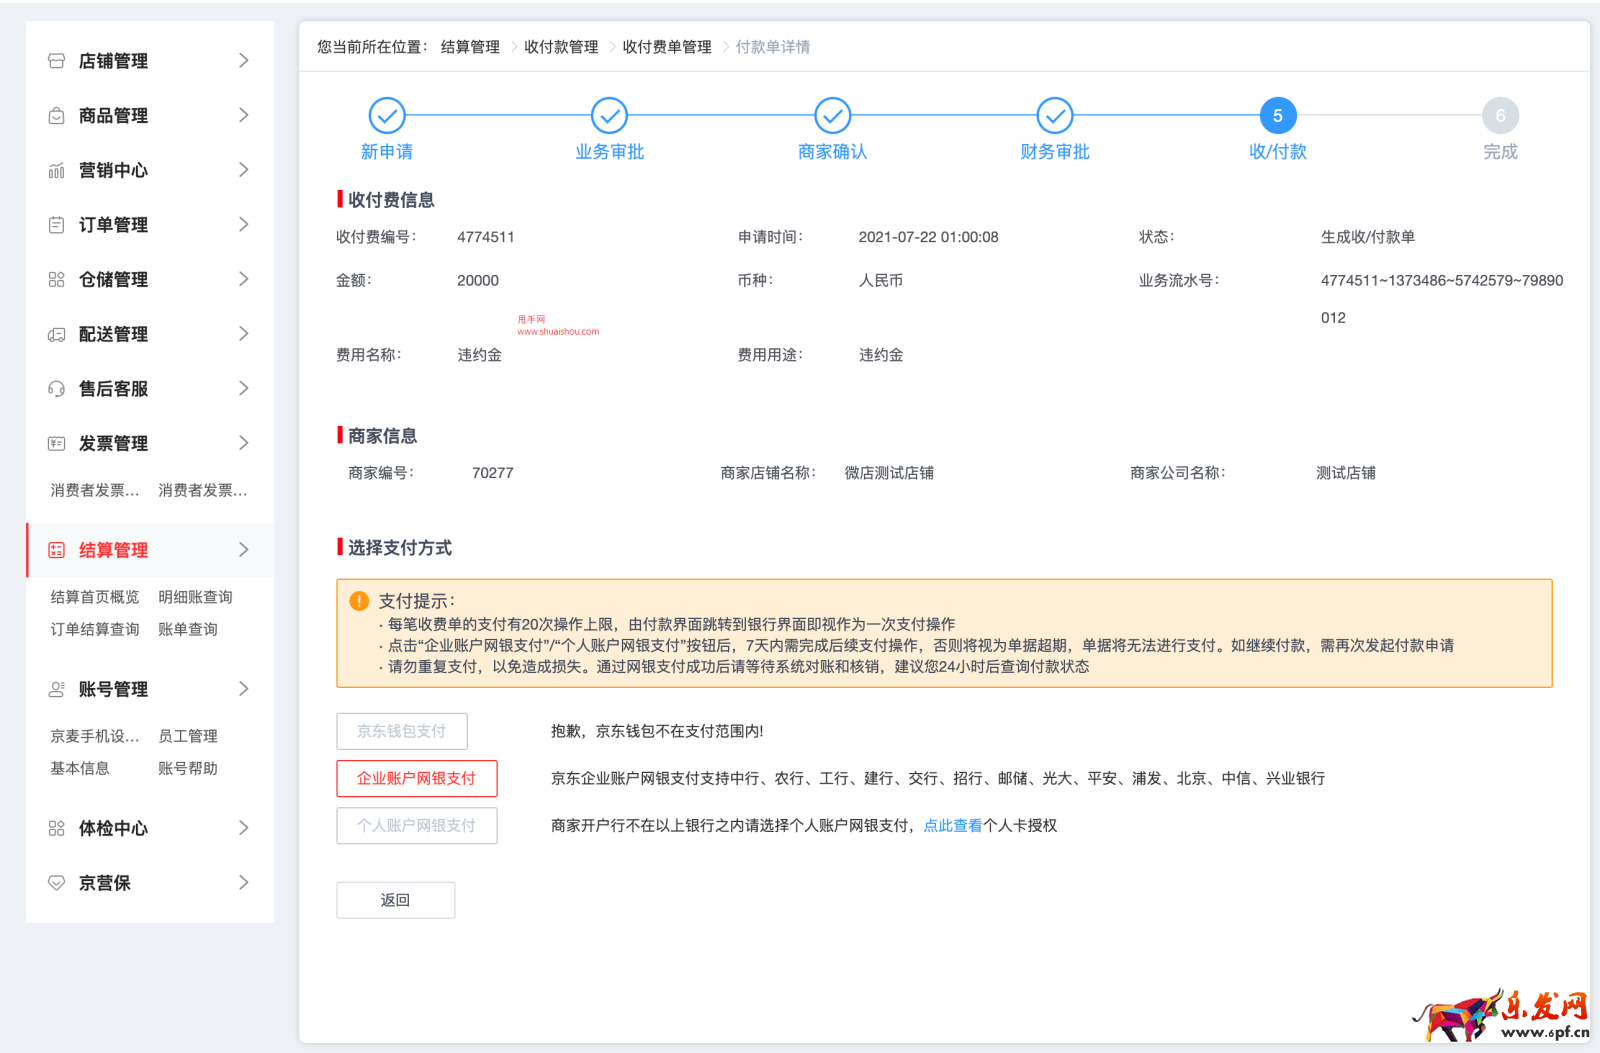1600x1053 pixels.
Task: Select the 发票管理 invoice icon
Action: click(x=55, y=442)
